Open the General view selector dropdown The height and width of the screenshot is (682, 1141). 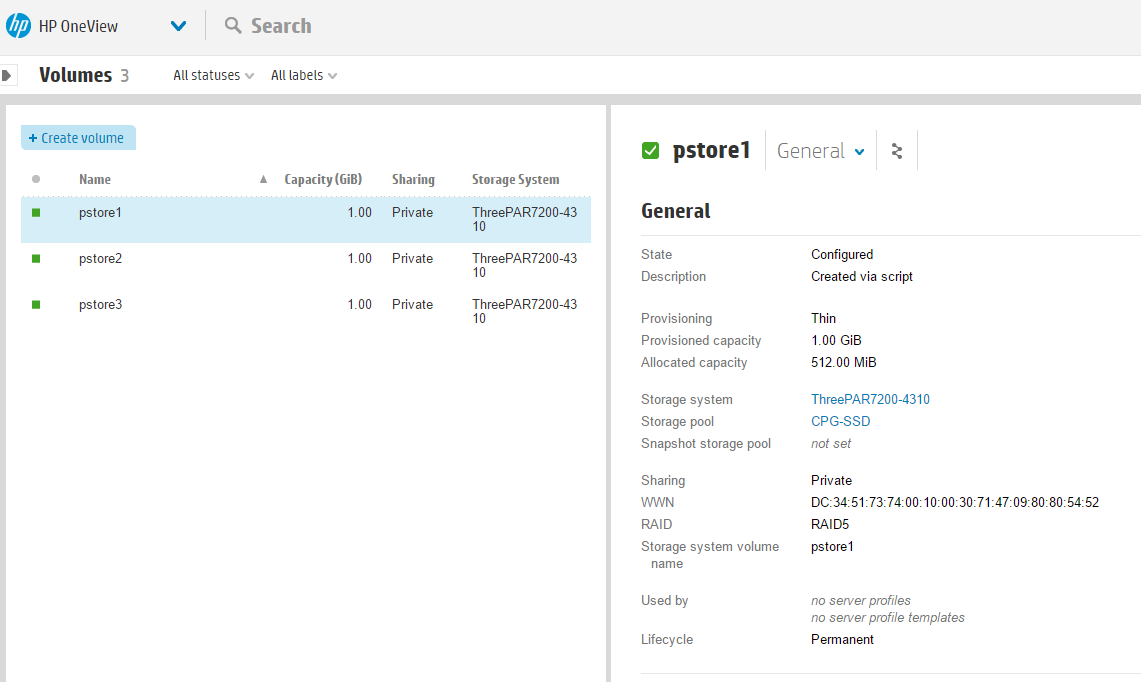(x=820, y=151)
